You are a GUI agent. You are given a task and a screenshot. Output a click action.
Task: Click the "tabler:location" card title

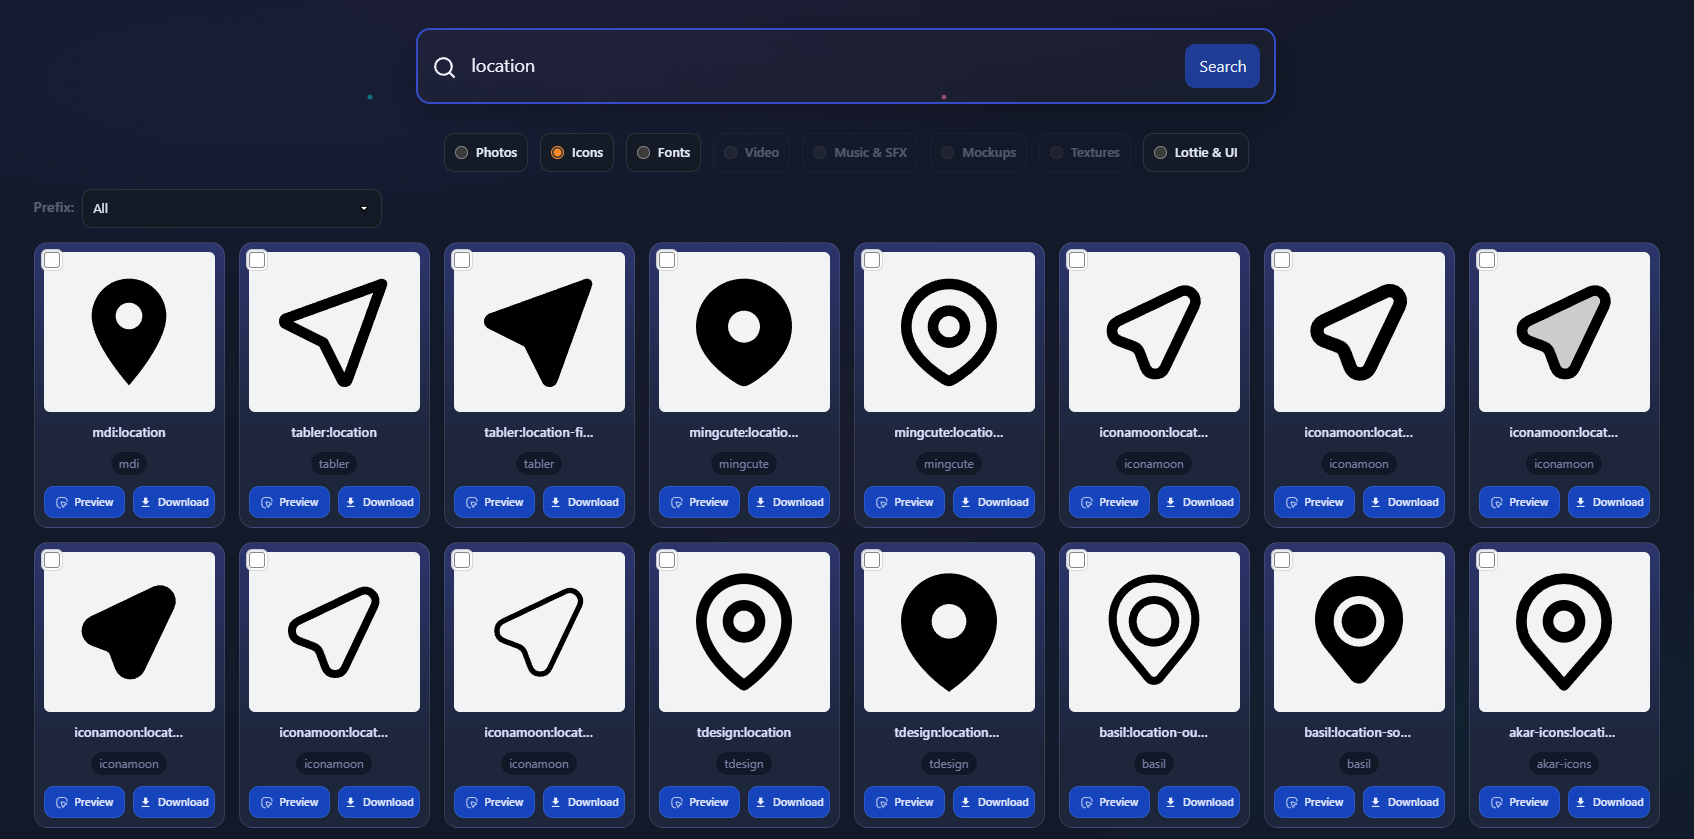tap(334, 433)
